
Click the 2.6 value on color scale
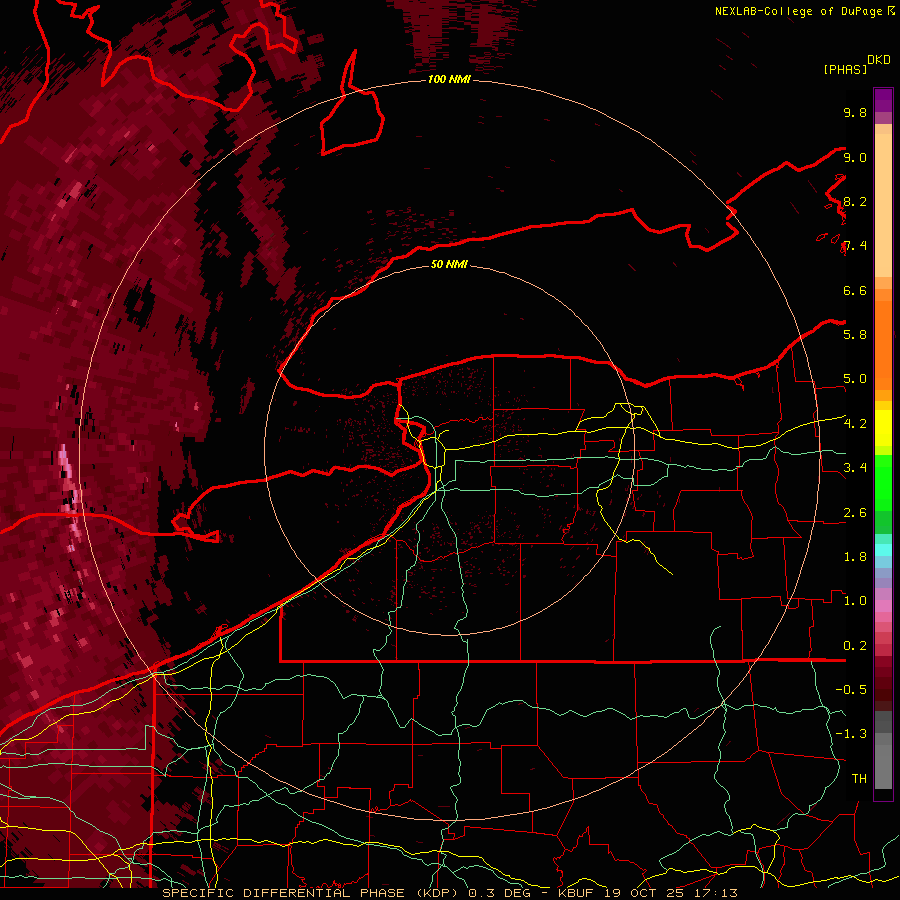tap(855, 513)
